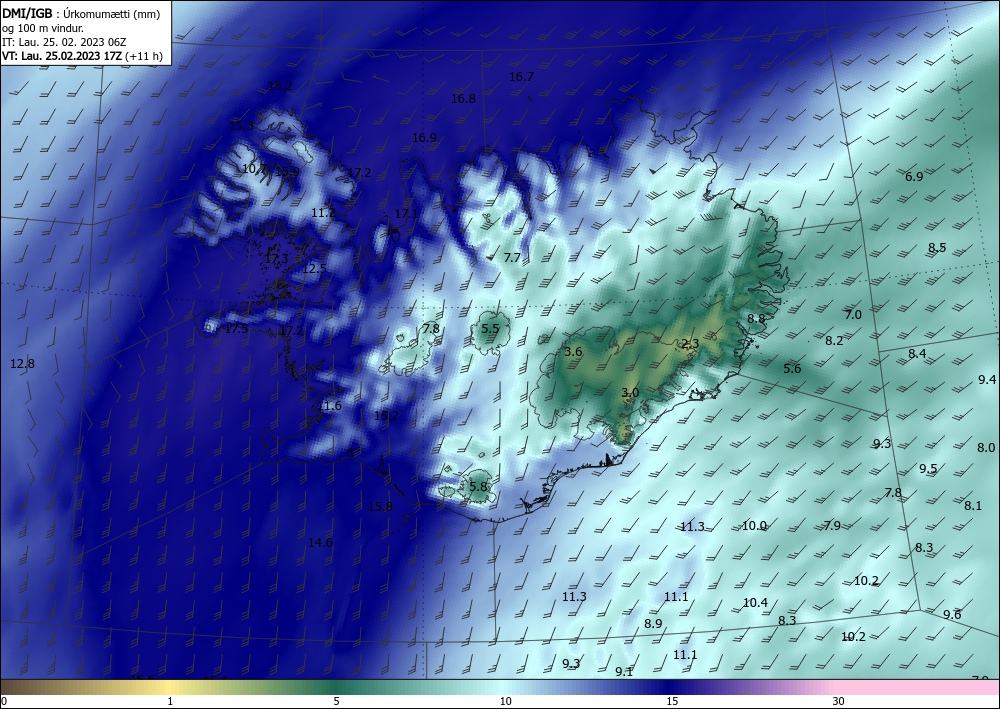Image resolution: width=1000 pixels, height=709 pixels.
Task: Click the 2.3 value label
Action: point(690,344)
